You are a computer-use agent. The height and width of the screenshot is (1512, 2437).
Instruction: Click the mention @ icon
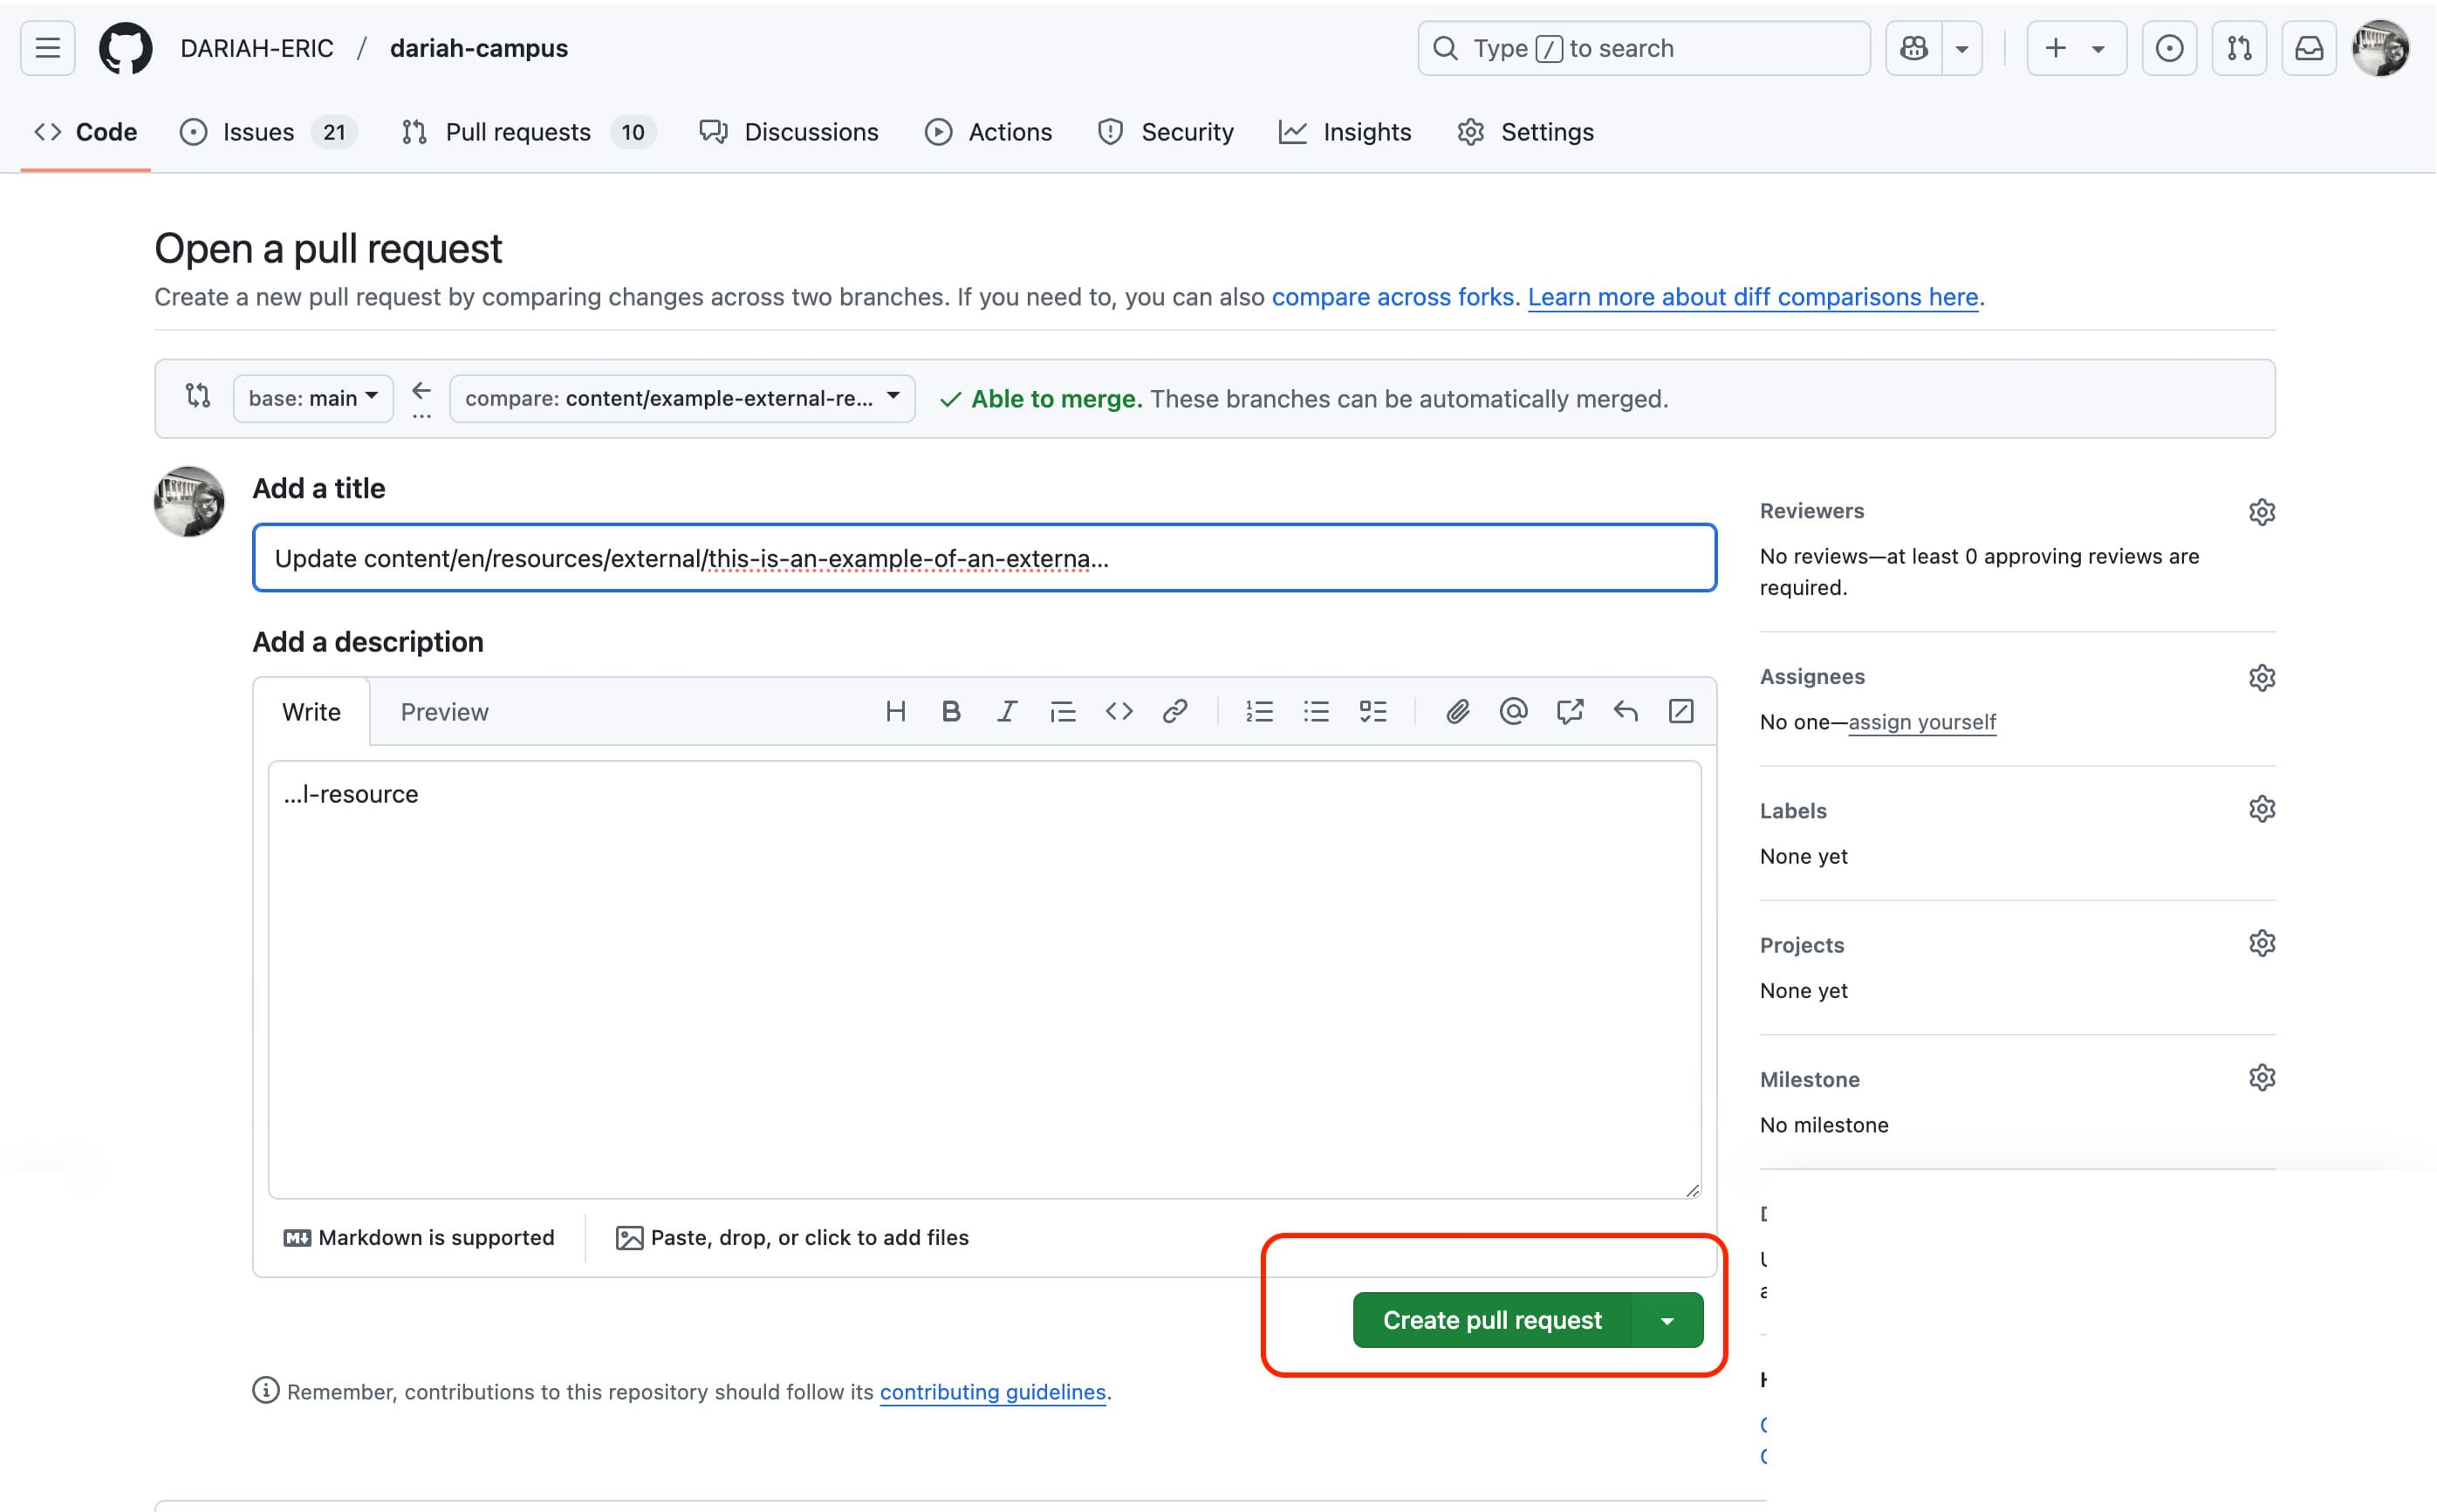point(1513,711)
